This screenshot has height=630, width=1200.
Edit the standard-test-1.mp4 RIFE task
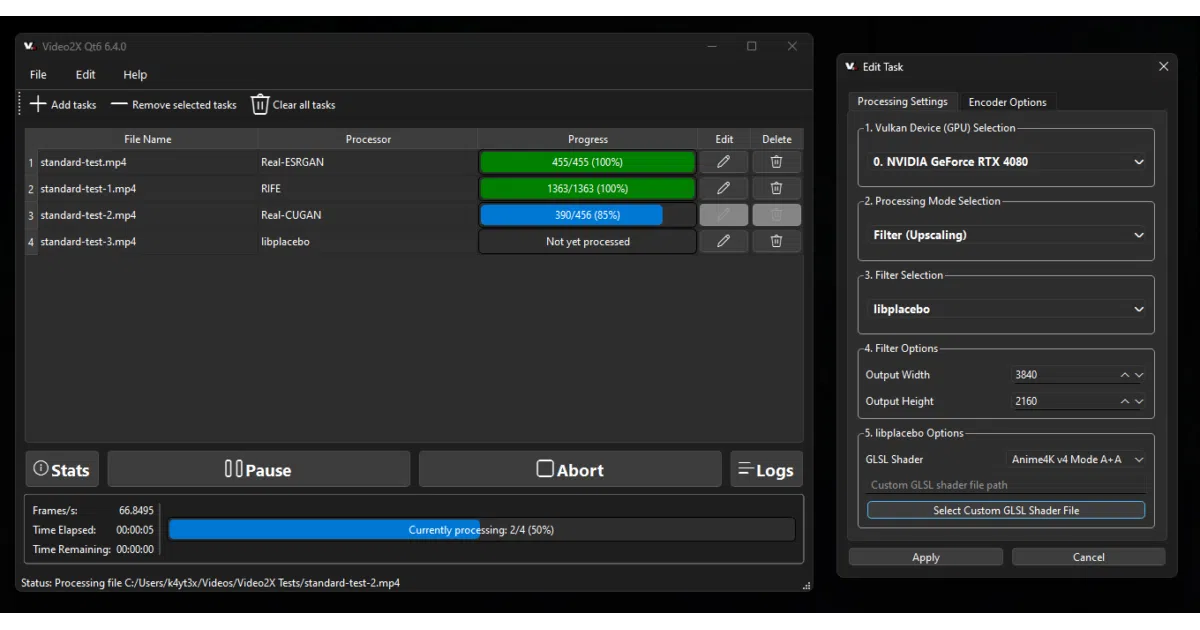click(723, 188)
